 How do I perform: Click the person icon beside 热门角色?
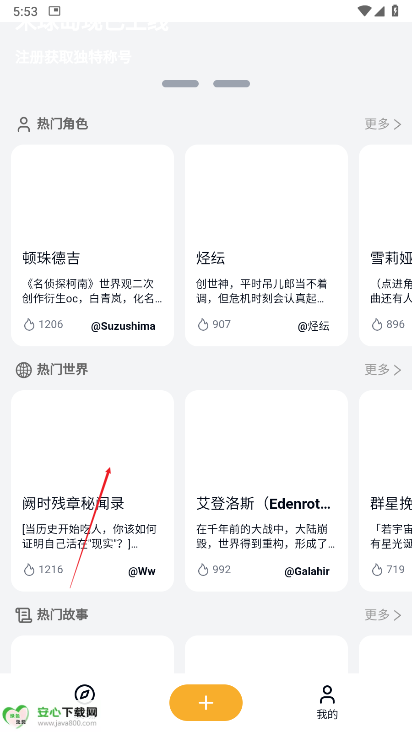(x=23, y=124)
